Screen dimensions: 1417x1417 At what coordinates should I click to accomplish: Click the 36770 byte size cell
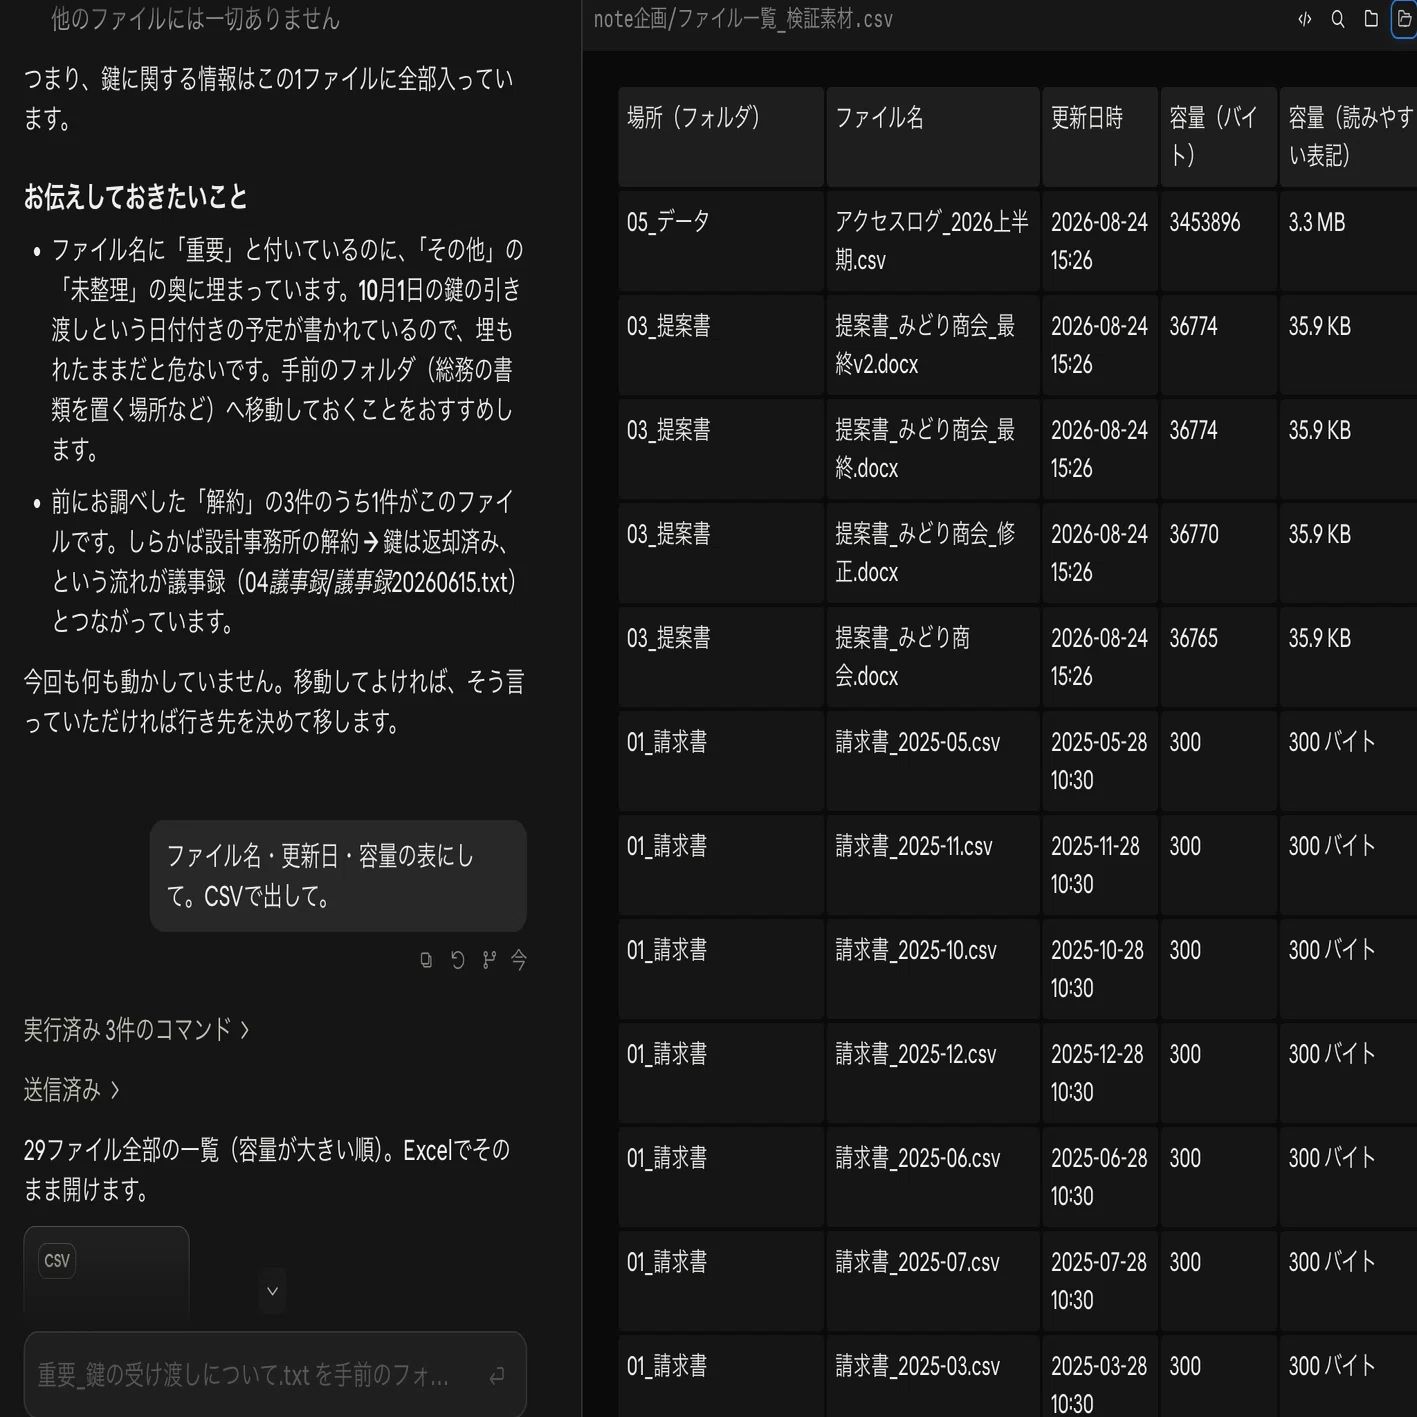[1219, 553]
